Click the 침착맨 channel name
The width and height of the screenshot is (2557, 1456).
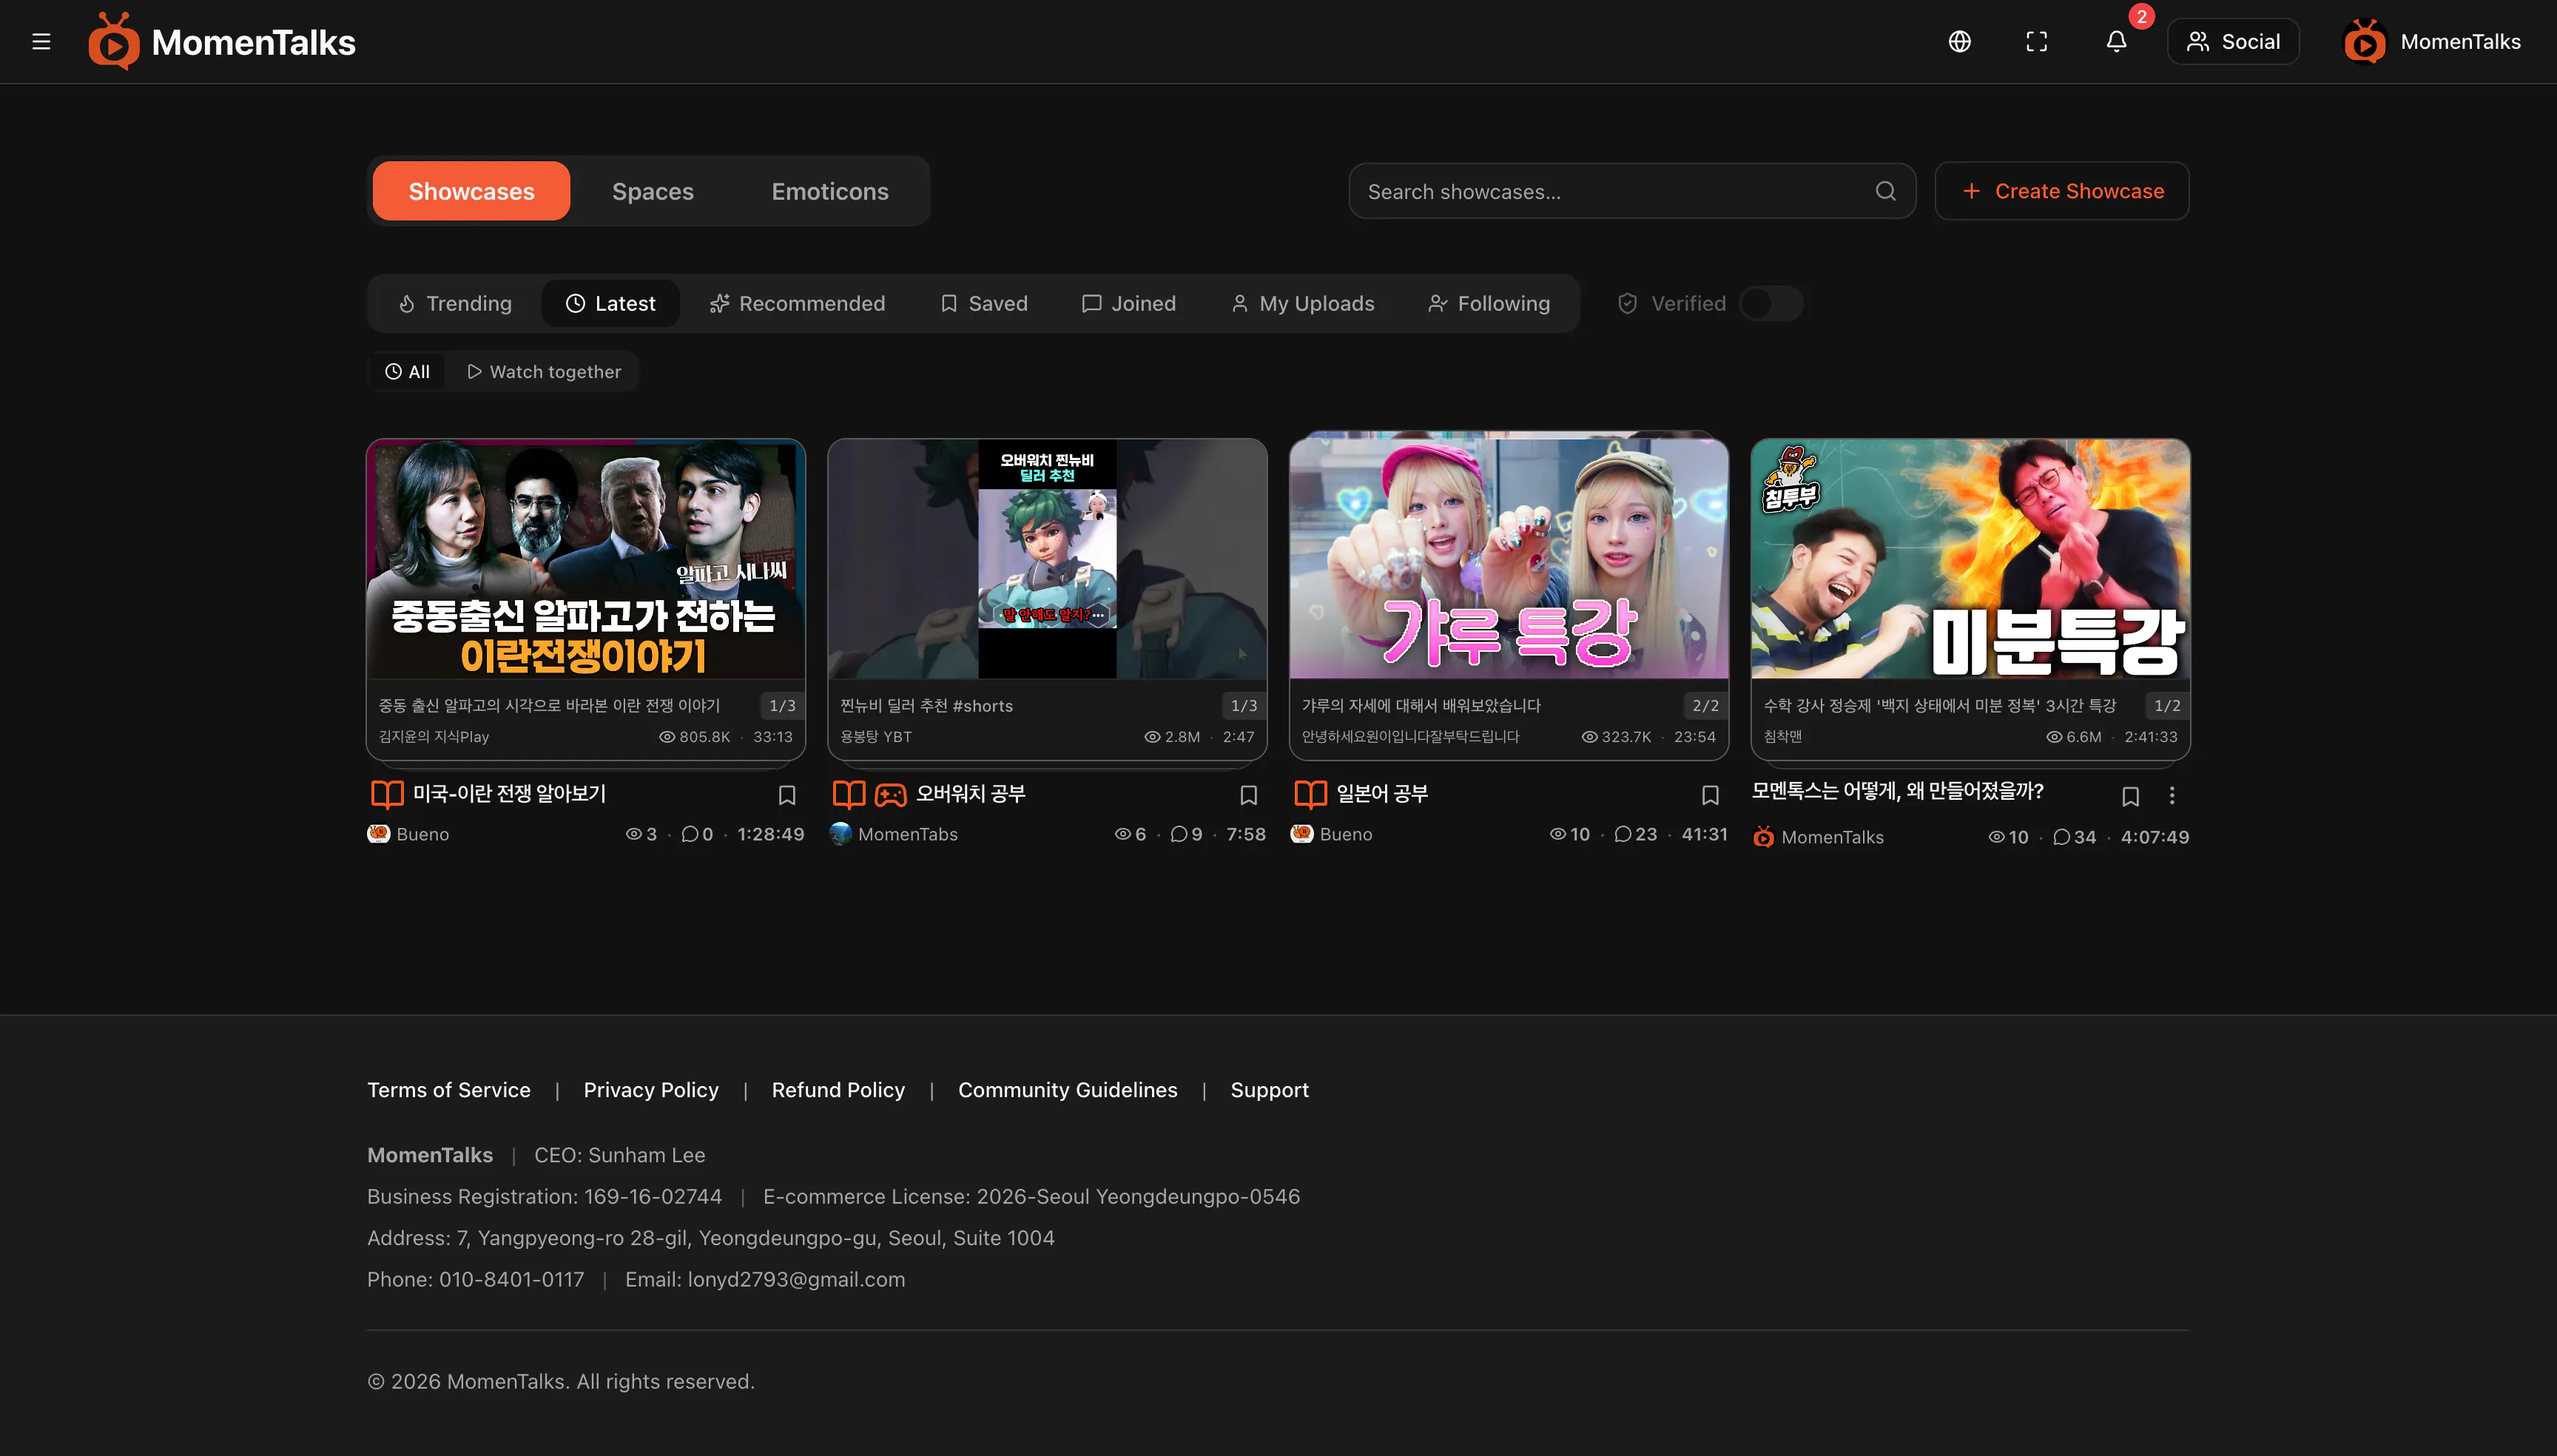point(1782,737)
